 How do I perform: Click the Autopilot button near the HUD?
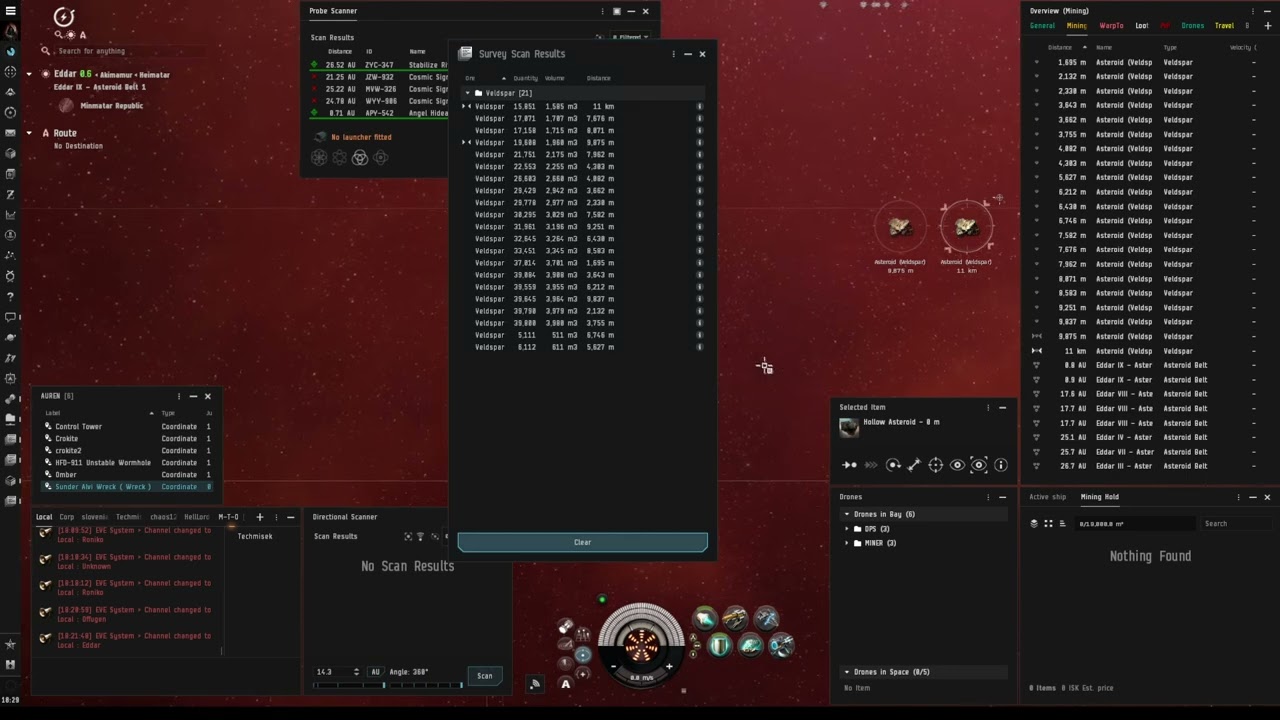(x=565, y=684)
